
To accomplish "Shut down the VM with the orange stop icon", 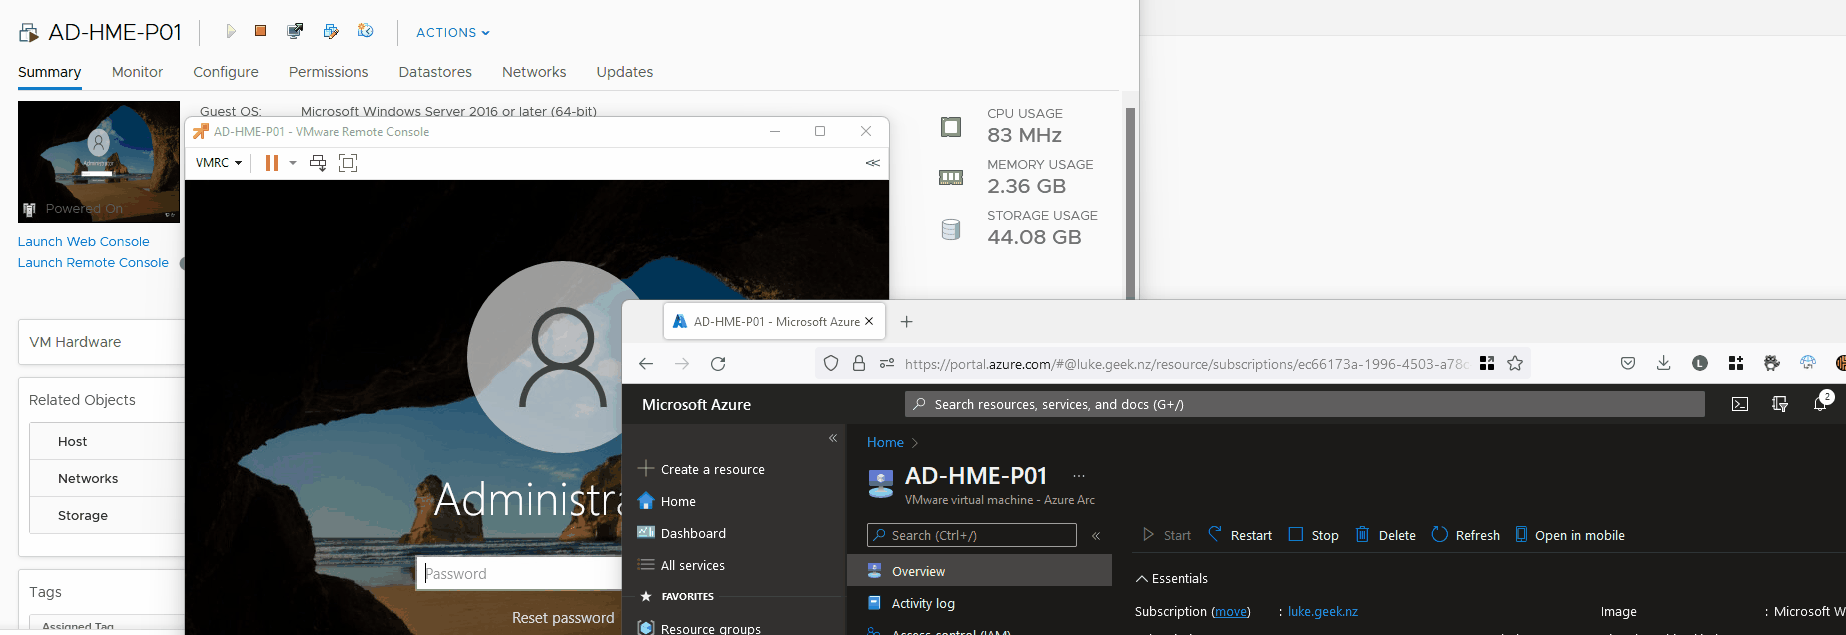I will click(x=261, y=32).
